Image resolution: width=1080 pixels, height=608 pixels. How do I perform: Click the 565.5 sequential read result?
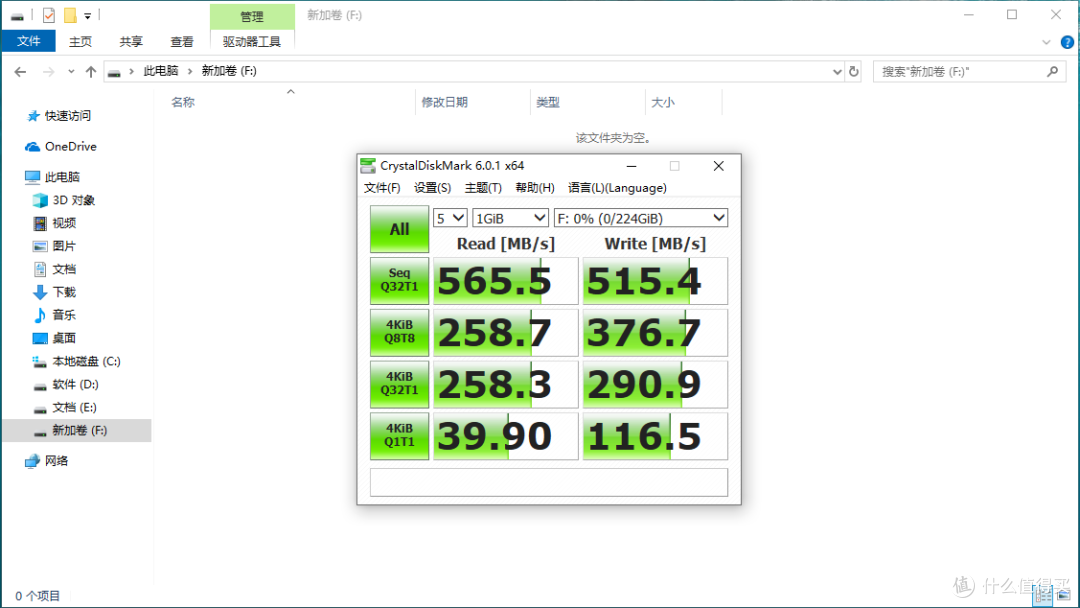coord(506,281)
